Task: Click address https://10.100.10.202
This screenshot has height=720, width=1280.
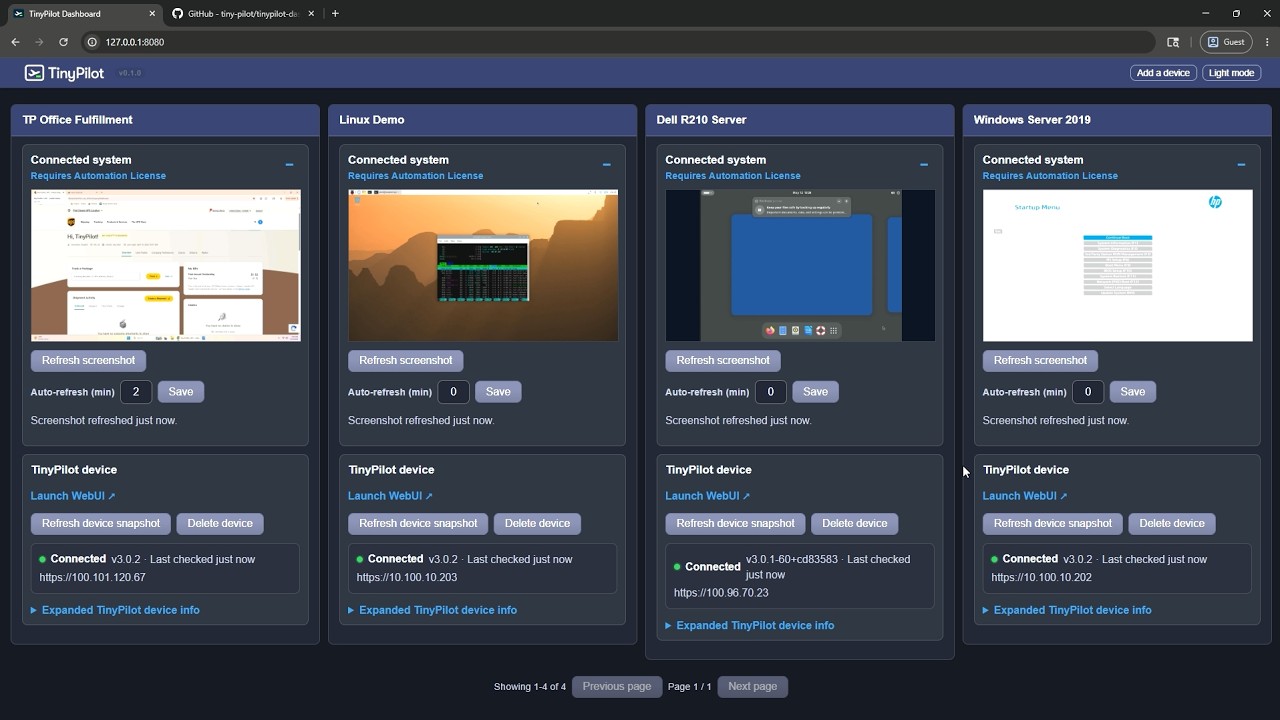Action: pos(1042,578)
